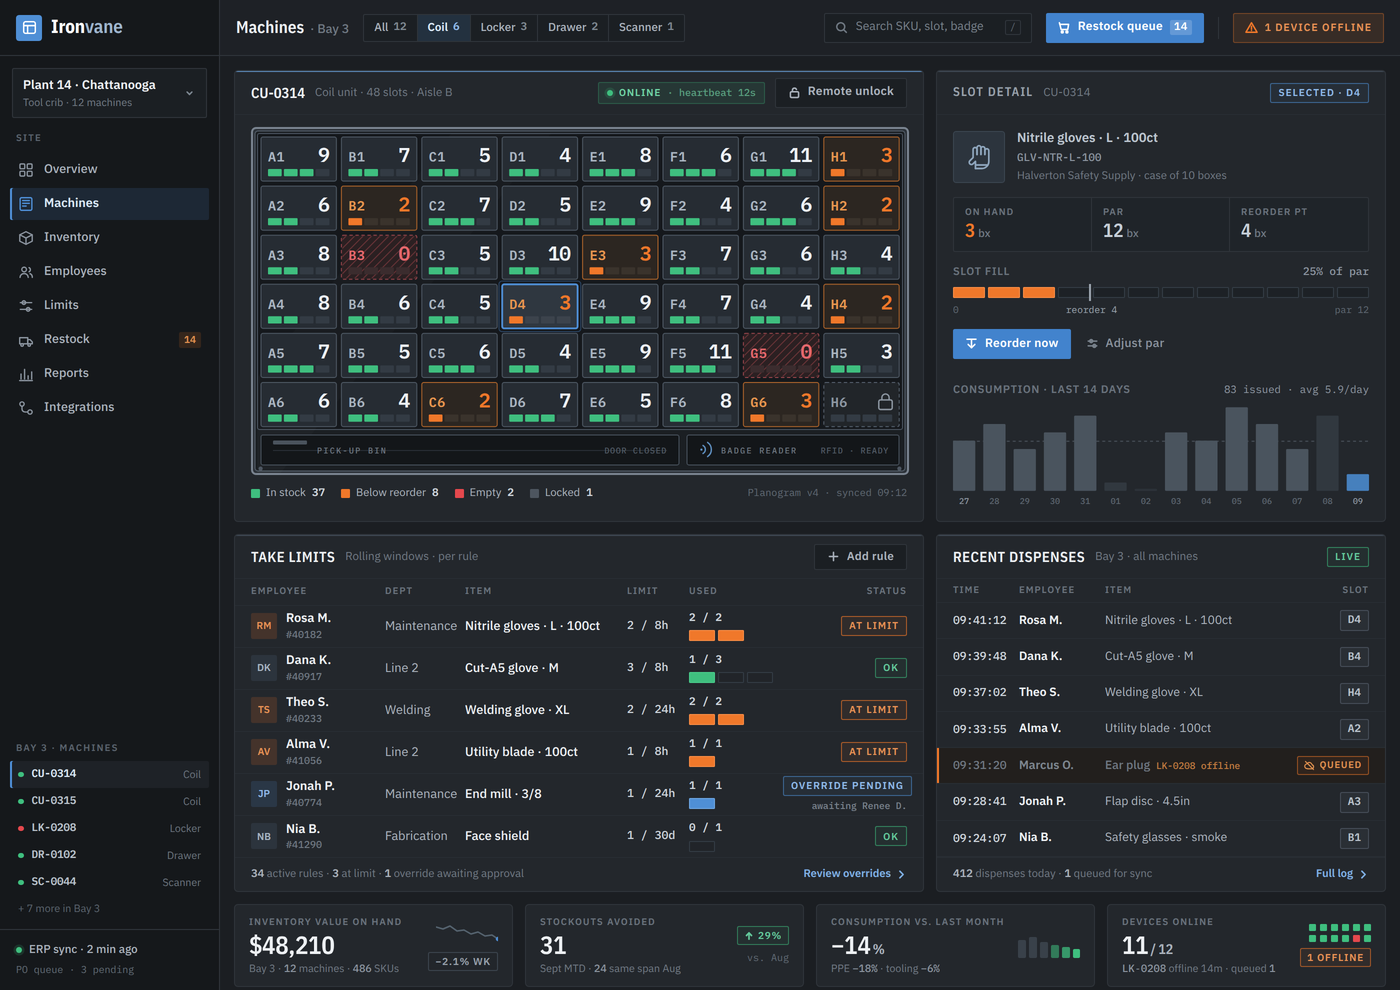Viewport: 1400px width, 990px height.
Task: Switch to the Scanner 1 tab
Action: tap(646, 27)
